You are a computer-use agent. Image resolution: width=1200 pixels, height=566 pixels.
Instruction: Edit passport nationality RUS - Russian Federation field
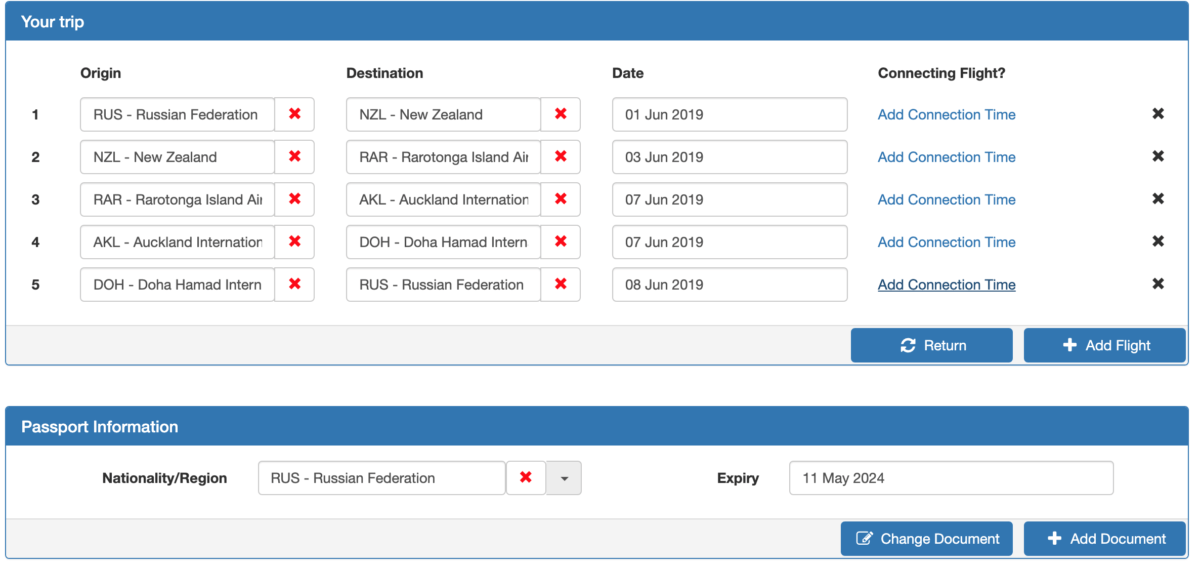coord(382,478)
